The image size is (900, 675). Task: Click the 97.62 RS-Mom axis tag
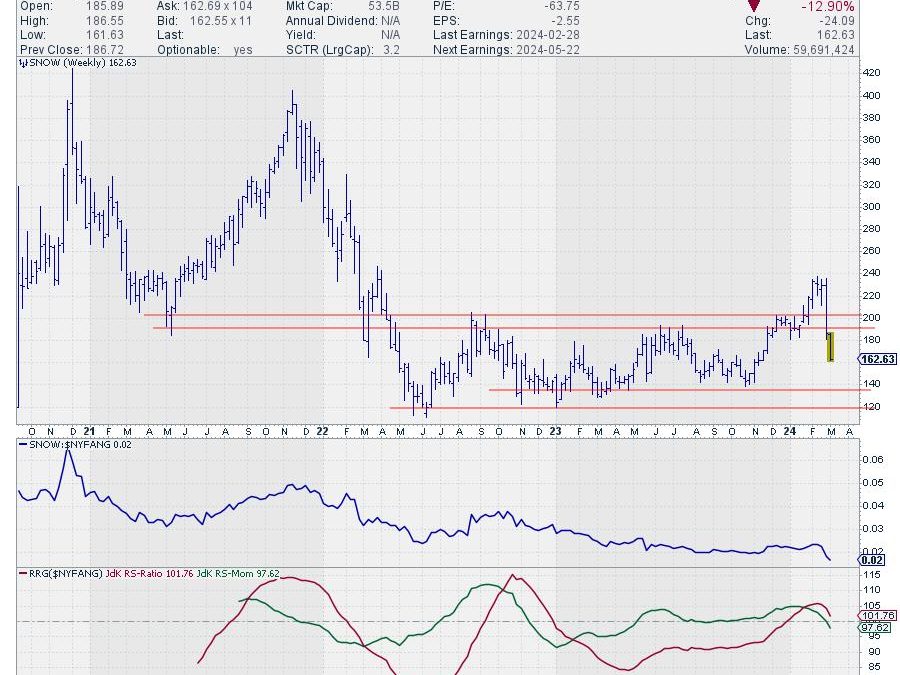[875, 627]
